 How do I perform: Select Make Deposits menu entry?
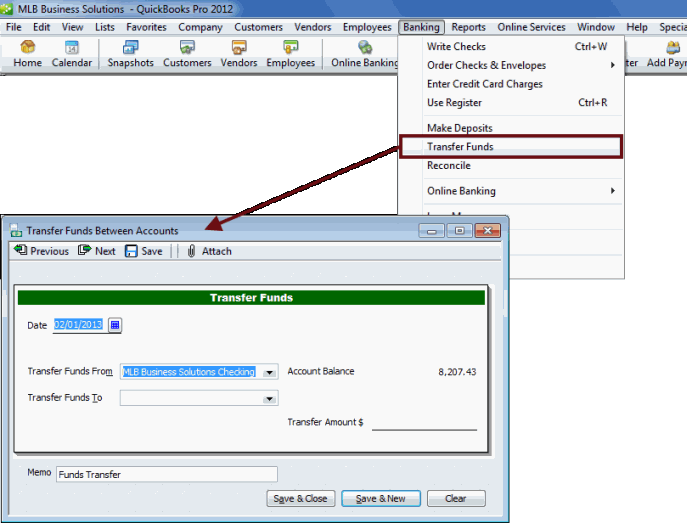511,128
